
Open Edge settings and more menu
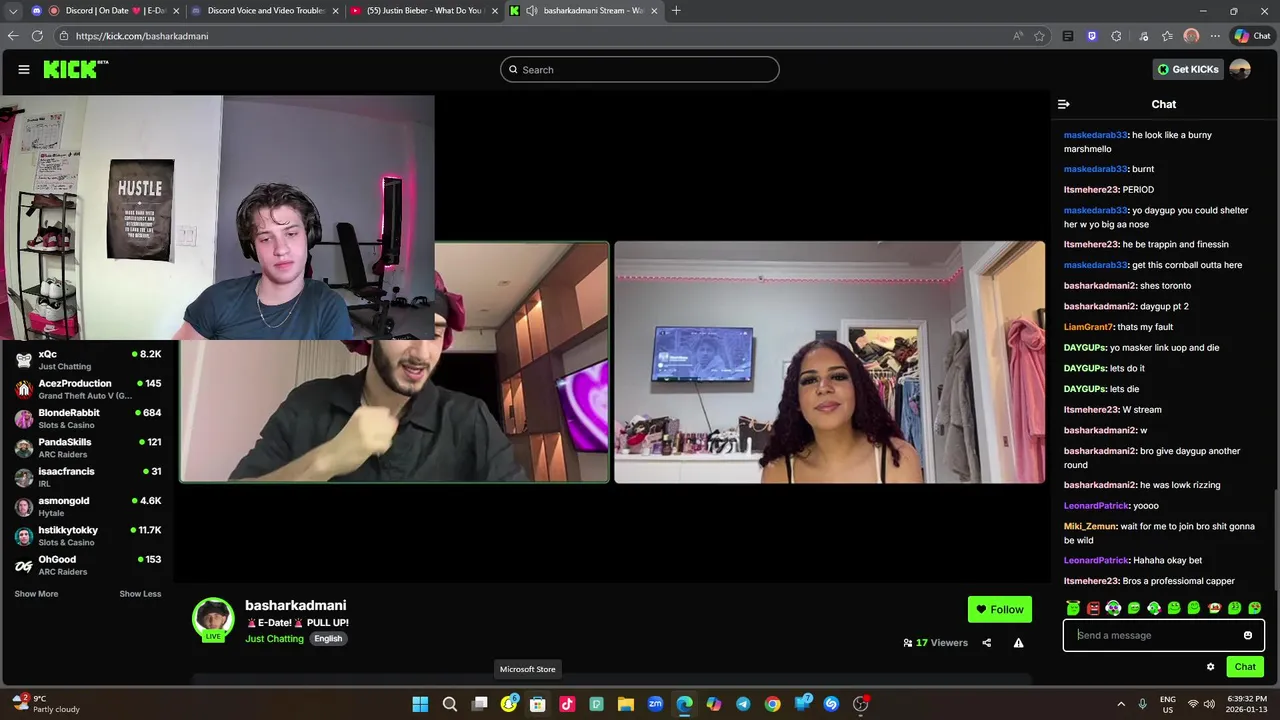1215,36
